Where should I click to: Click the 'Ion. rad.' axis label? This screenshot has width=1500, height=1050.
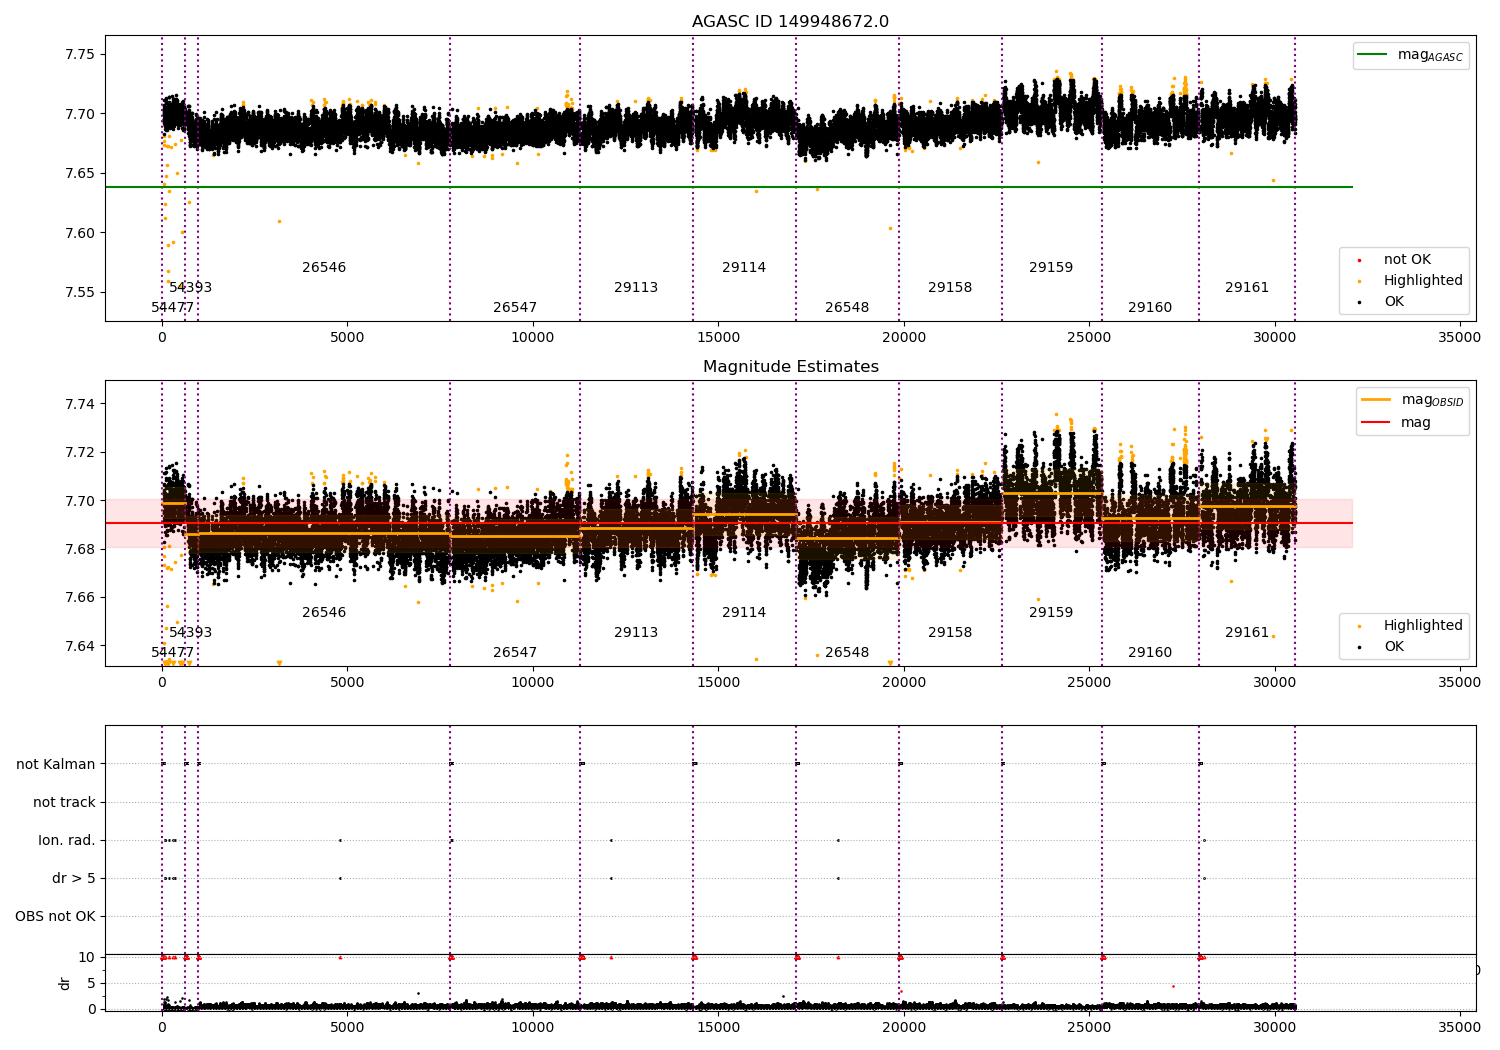tap(67, 841)
